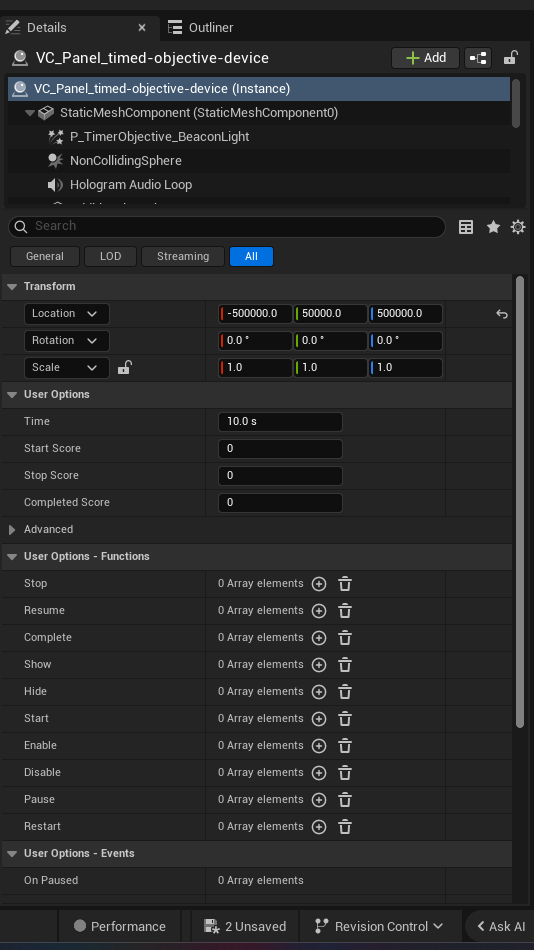Switch to the Outliner tab

[201, 28]
